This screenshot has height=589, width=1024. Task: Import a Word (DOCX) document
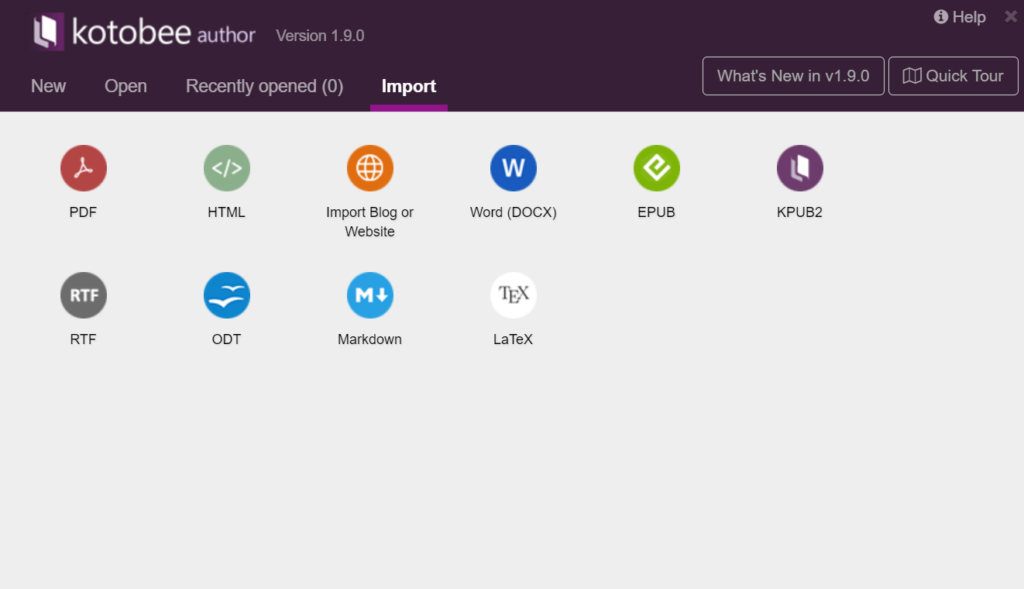click(513, 168)
